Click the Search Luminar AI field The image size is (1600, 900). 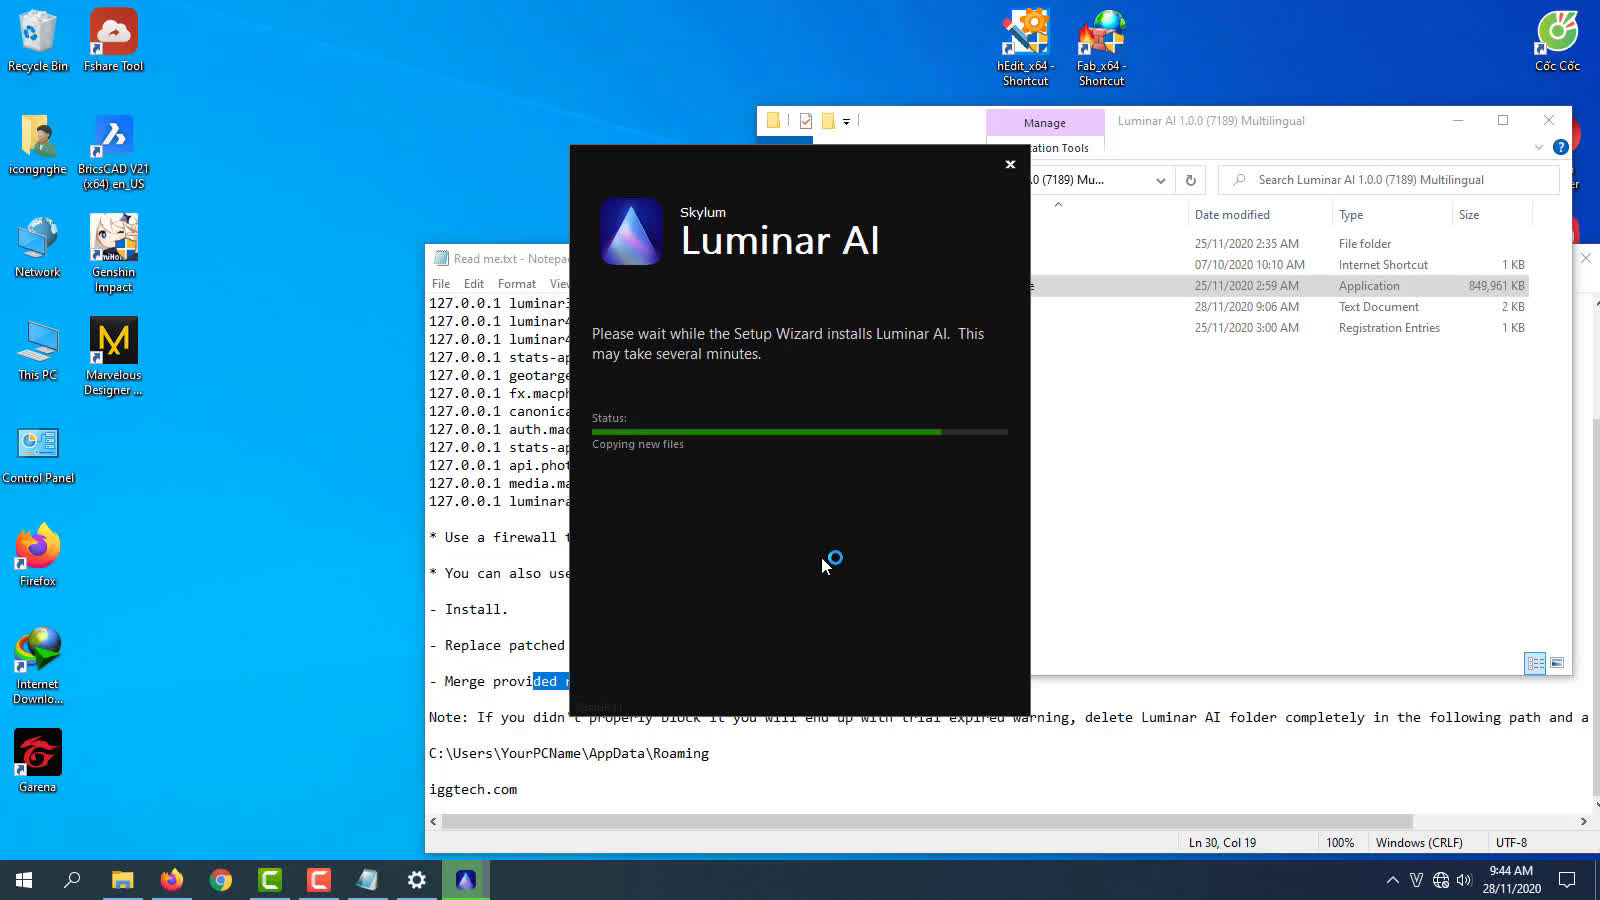[1389, 180]
